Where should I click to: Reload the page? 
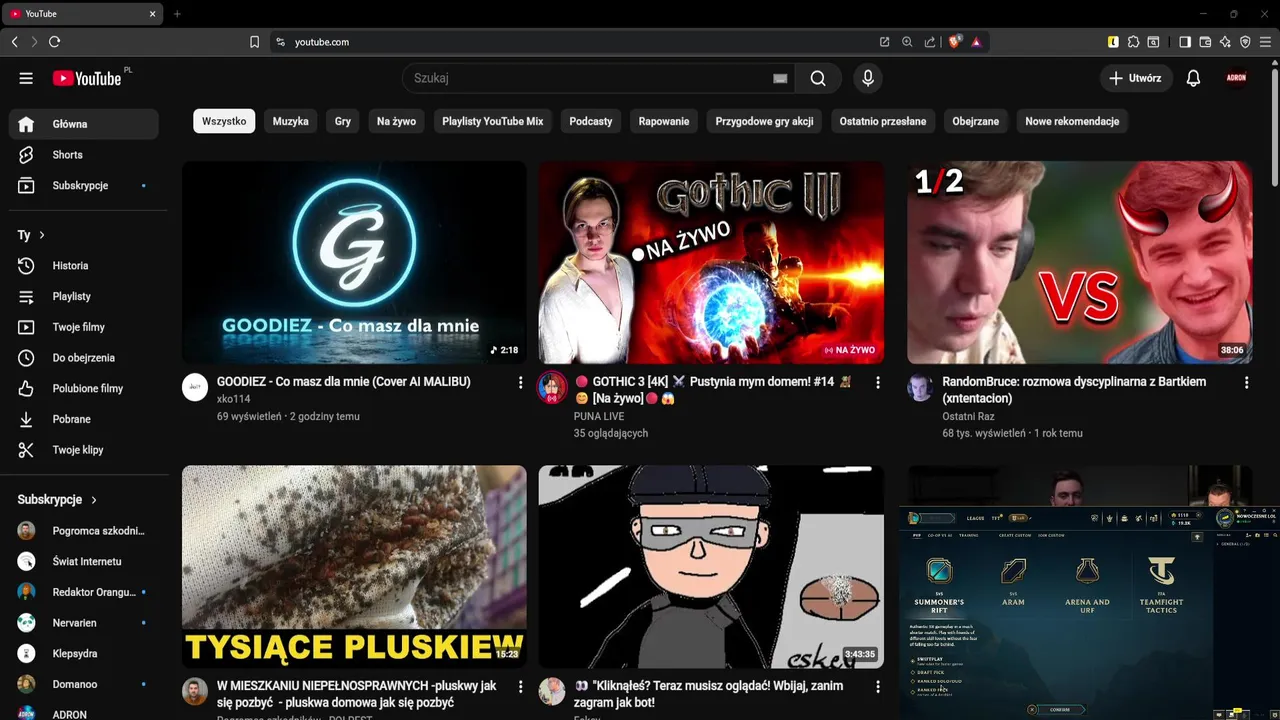click(55, 42)
